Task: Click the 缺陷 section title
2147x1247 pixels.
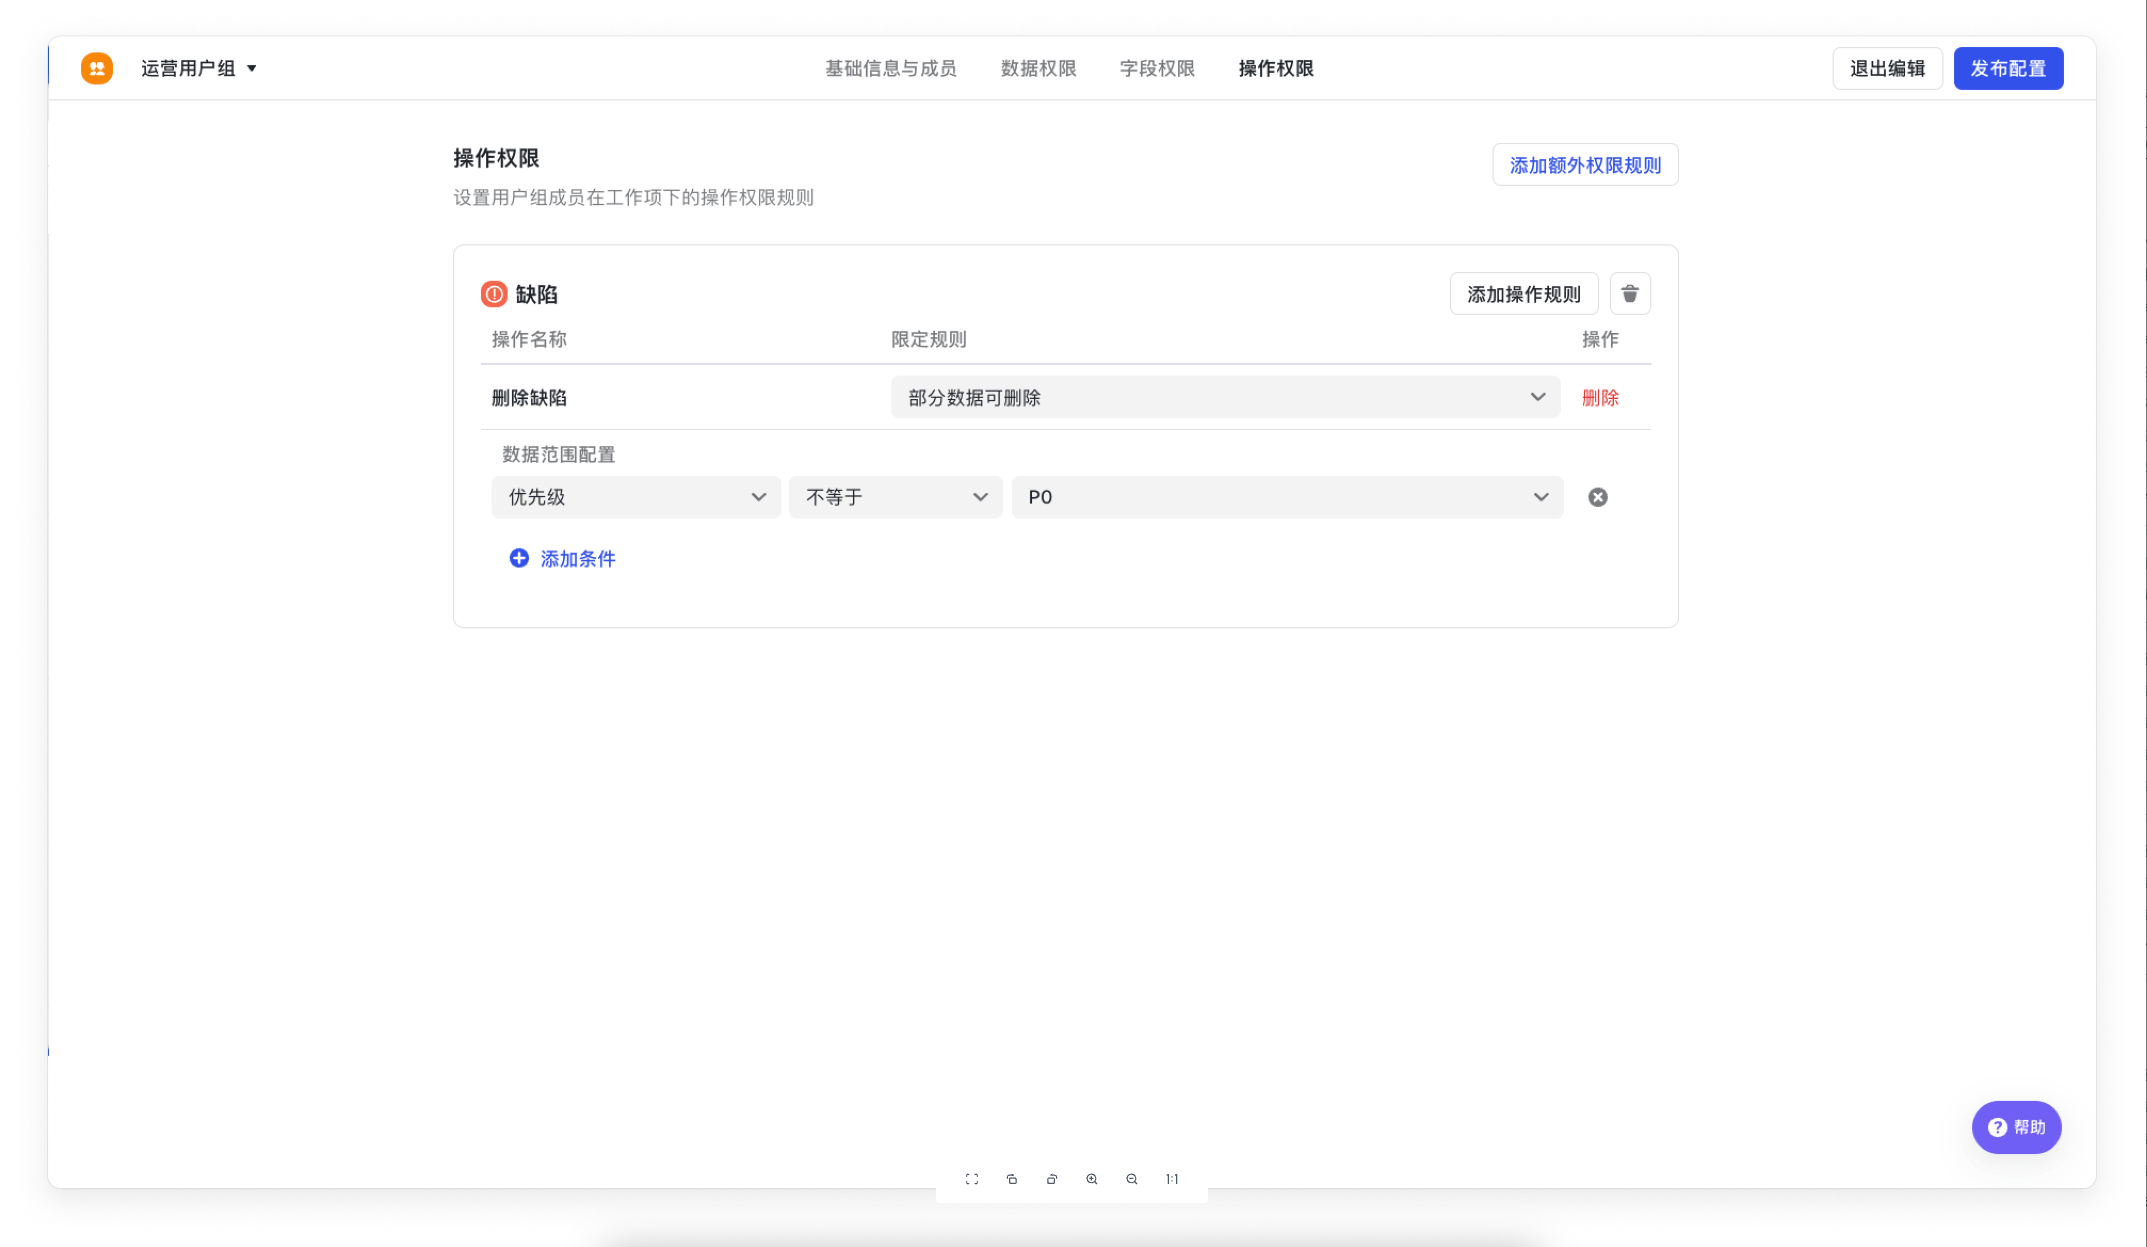Action: tap(536, 294)
